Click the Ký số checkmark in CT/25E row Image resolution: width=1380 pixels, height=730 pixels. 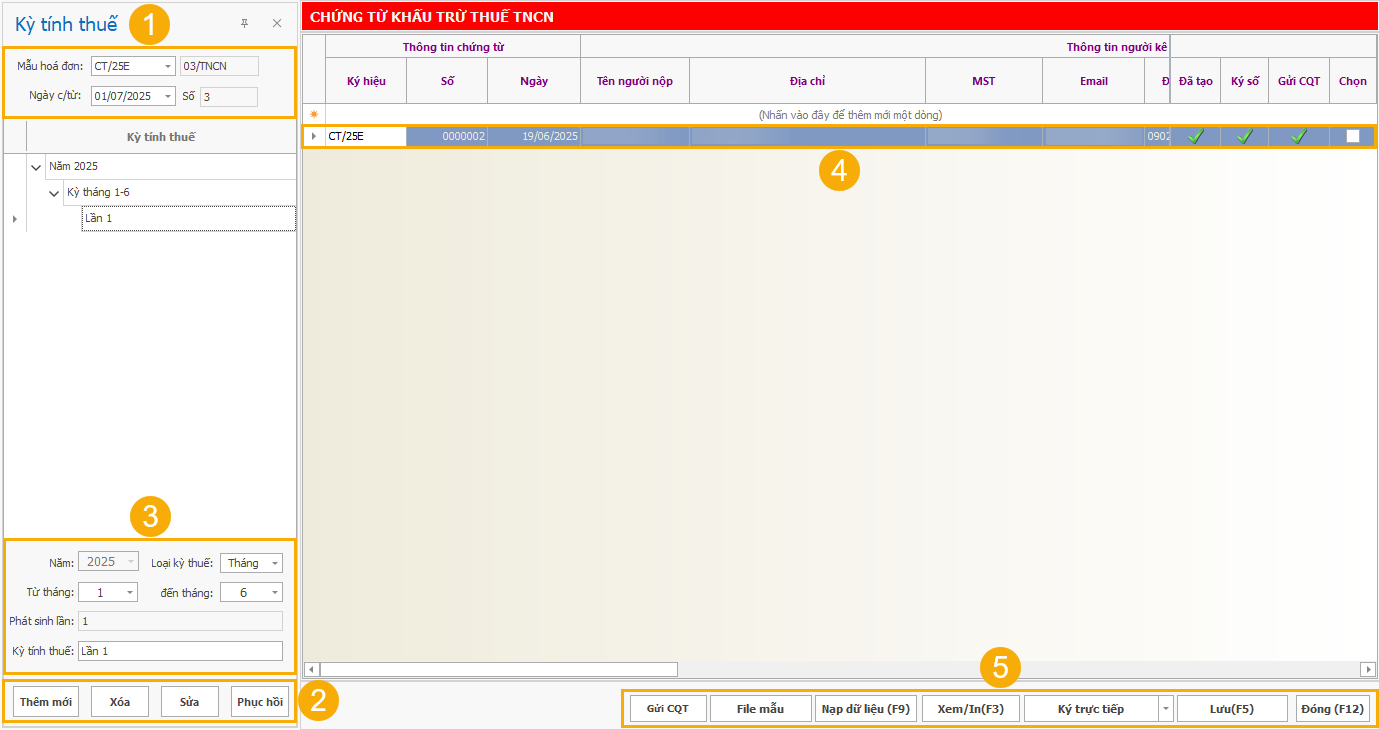(1244, 137)
